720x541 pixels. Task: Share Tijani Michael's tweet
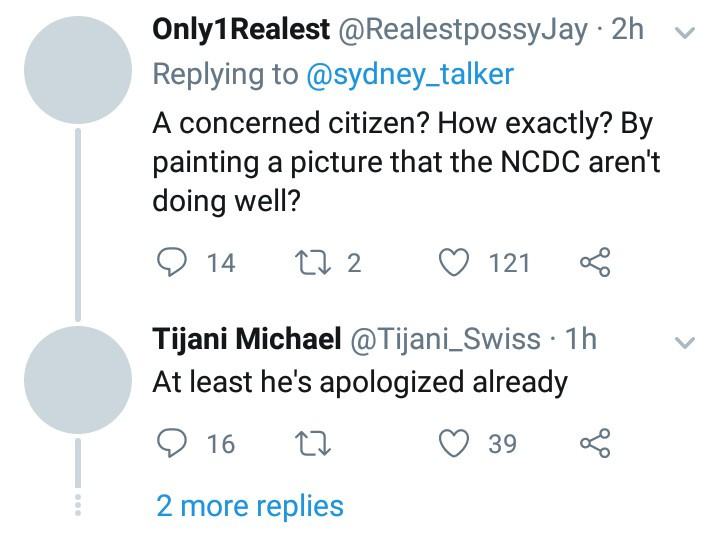click(x=595, y=443)
